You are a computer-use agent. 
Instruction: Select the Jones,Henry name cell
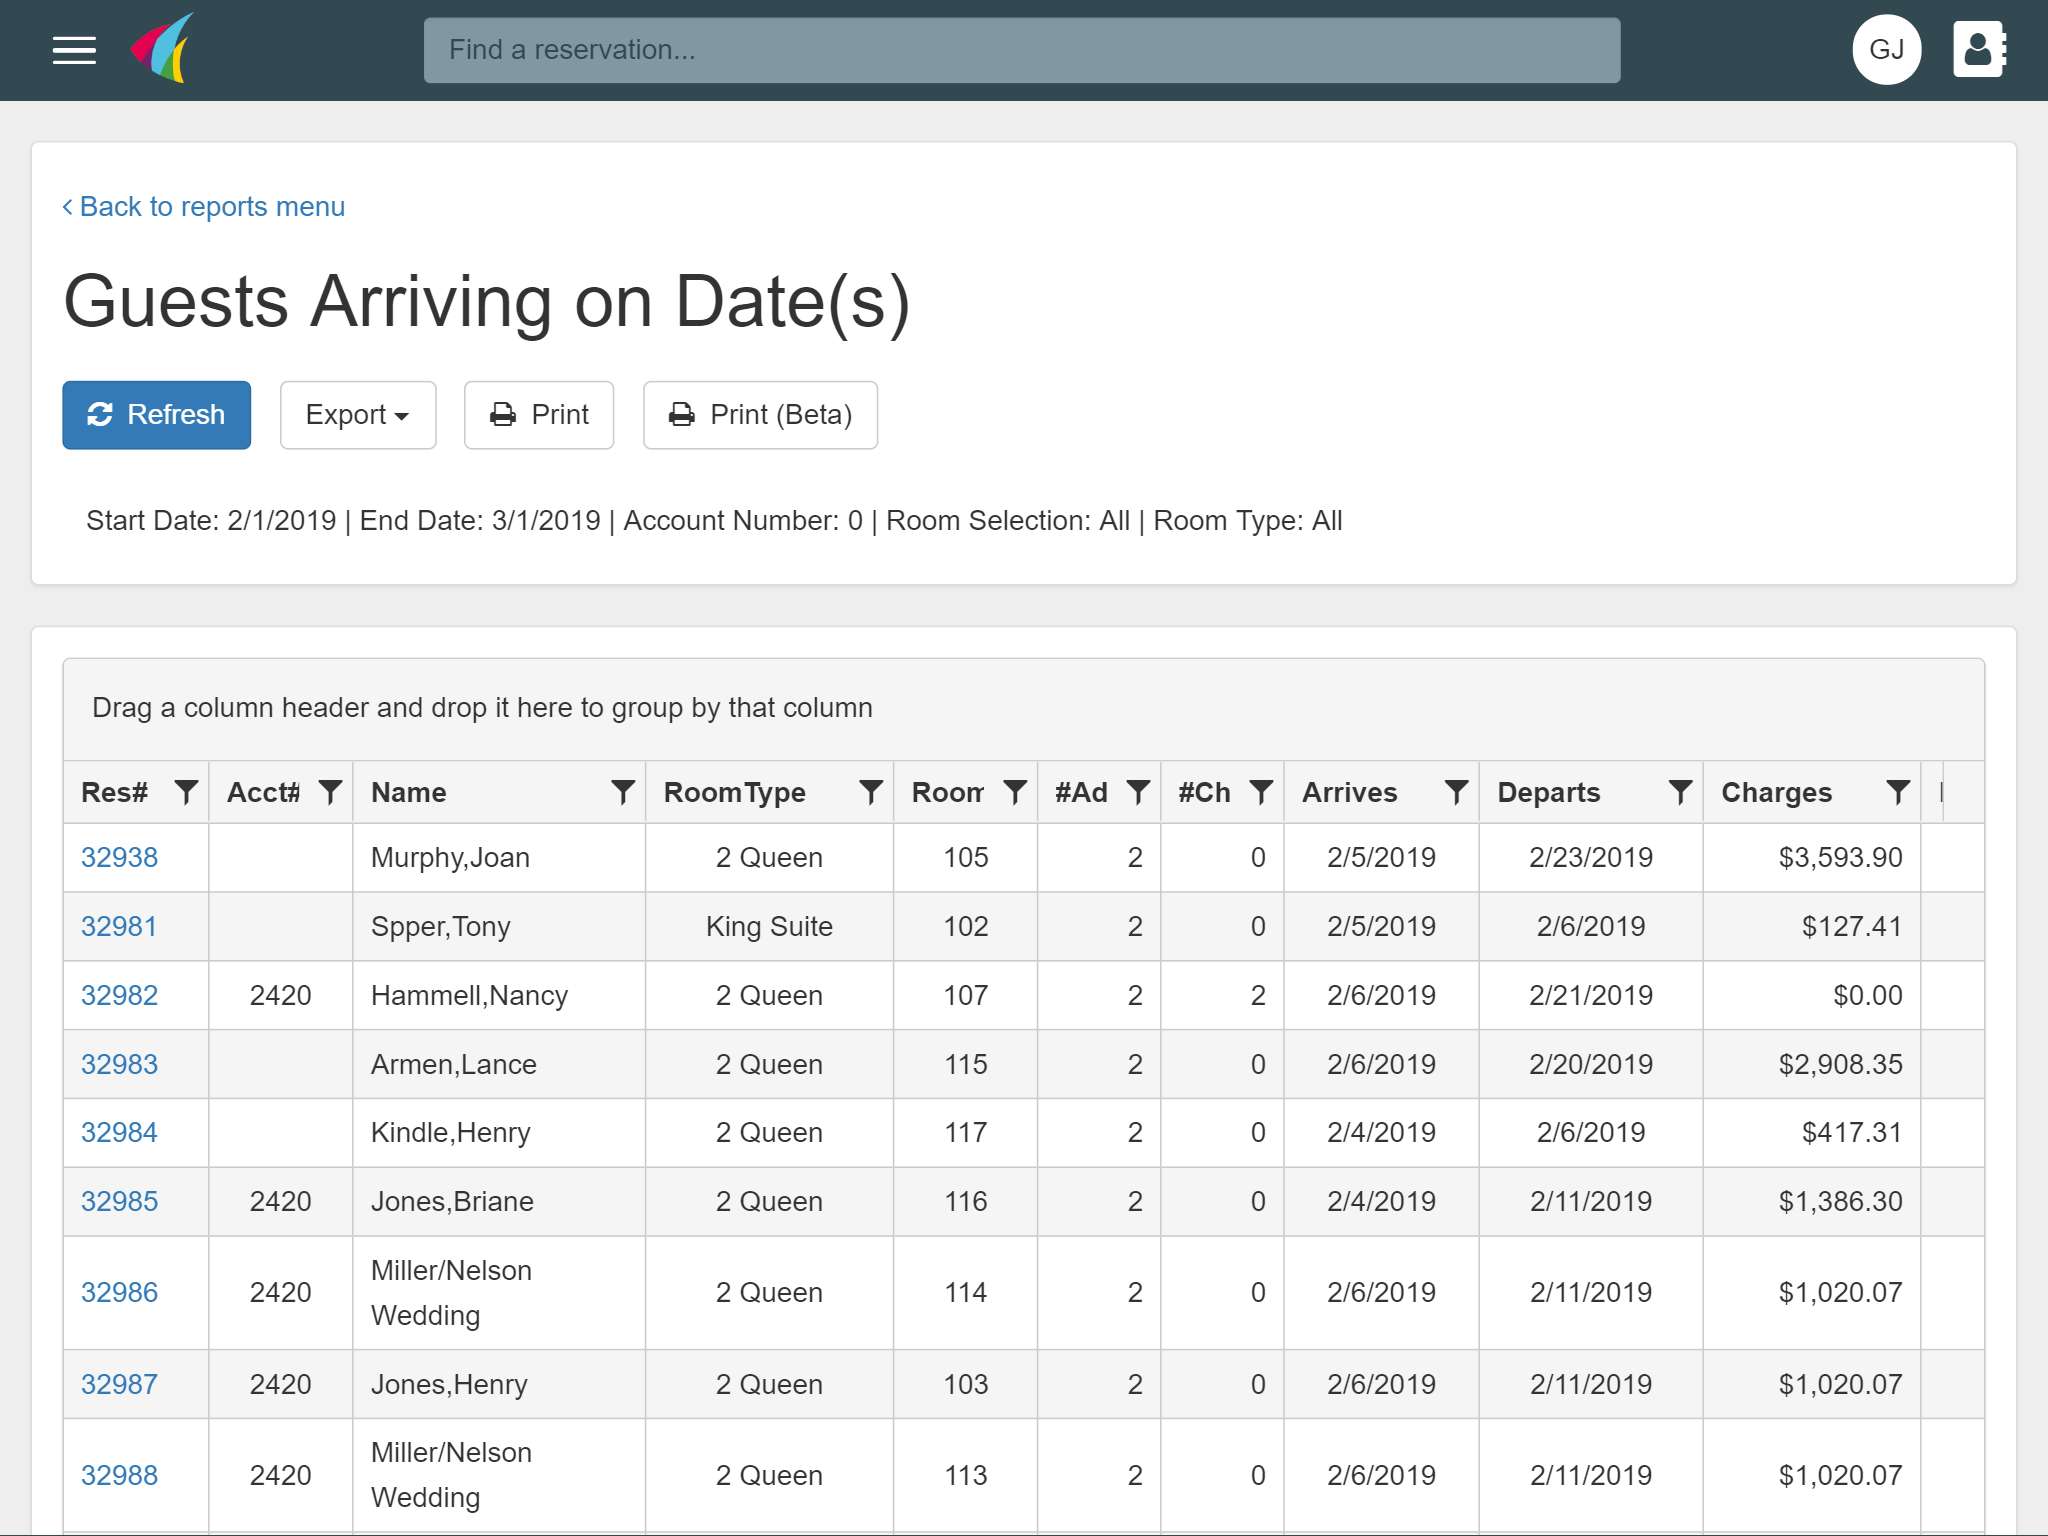(499, 1384)
